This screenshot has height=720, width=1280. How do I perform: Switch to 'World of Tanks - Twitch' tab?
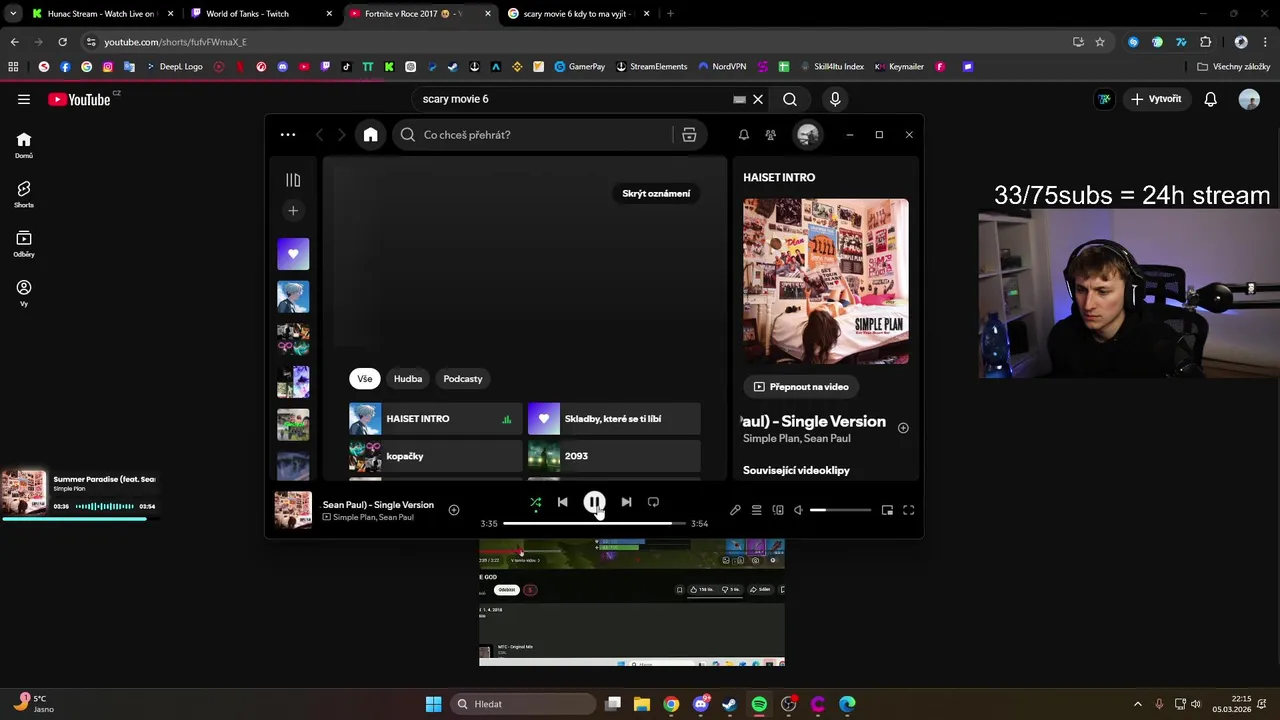pyautogui.click(x=260, y=14)
